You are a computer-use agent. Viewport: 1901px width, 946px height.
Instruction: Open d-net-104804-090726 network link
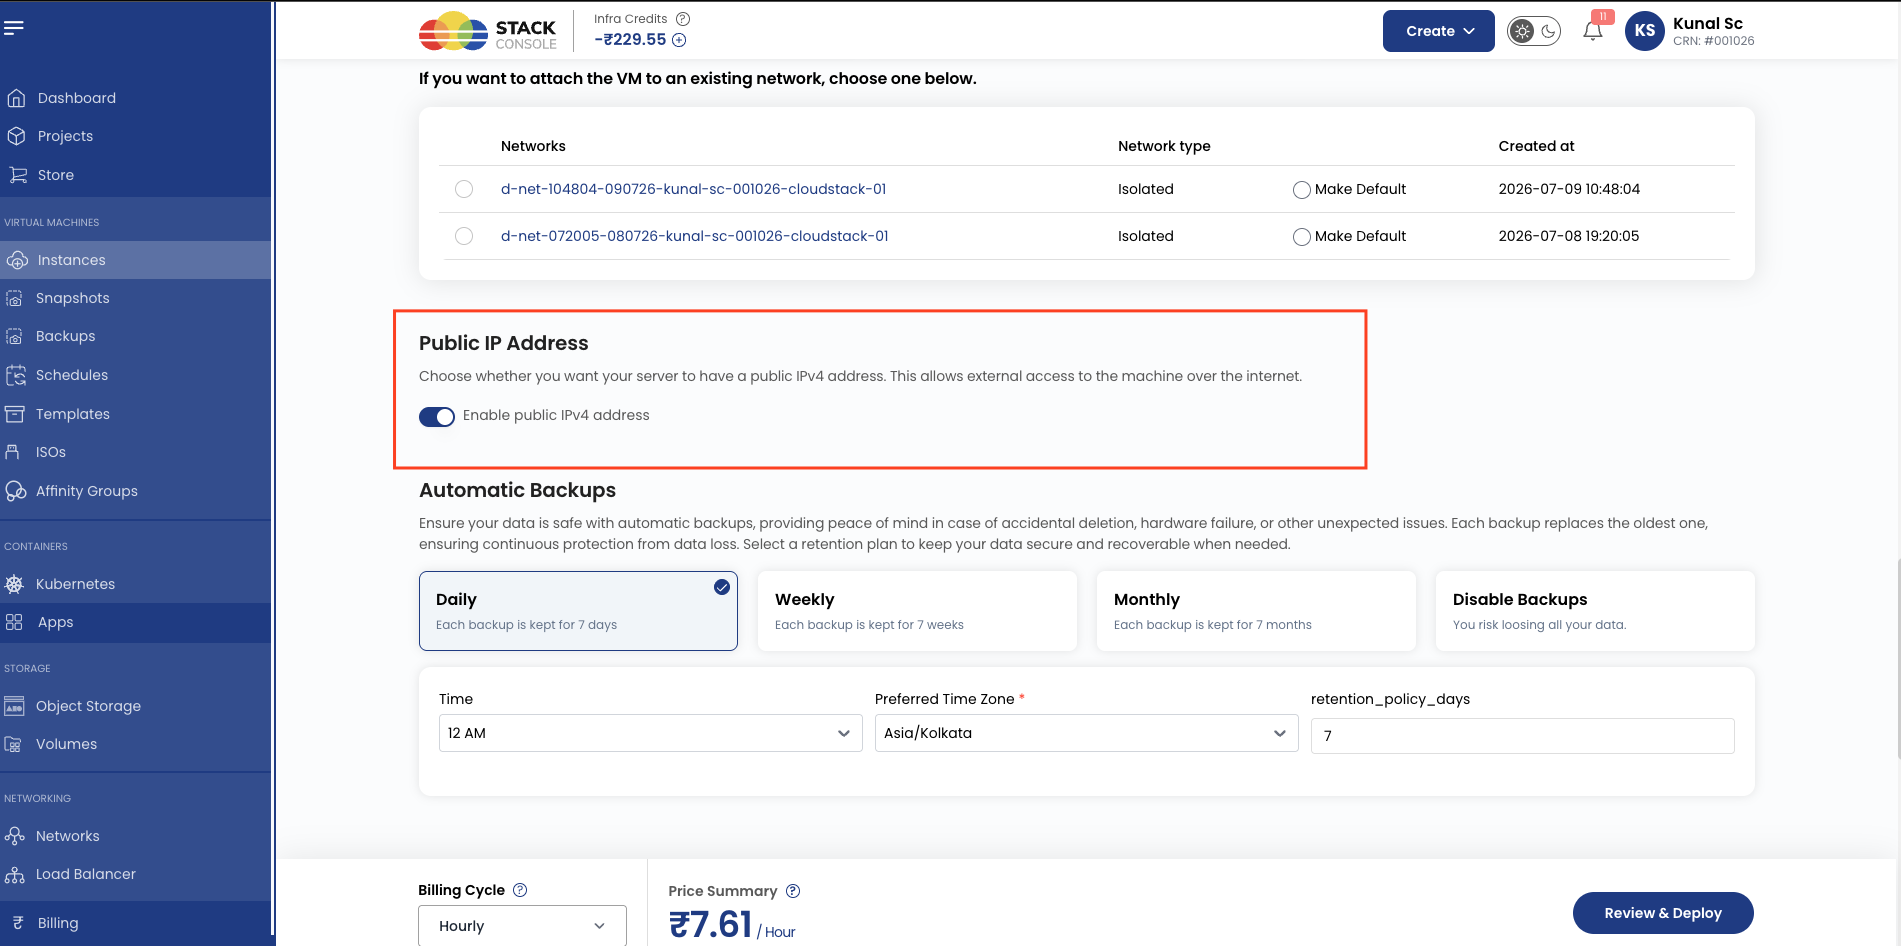tap(693, 189)
